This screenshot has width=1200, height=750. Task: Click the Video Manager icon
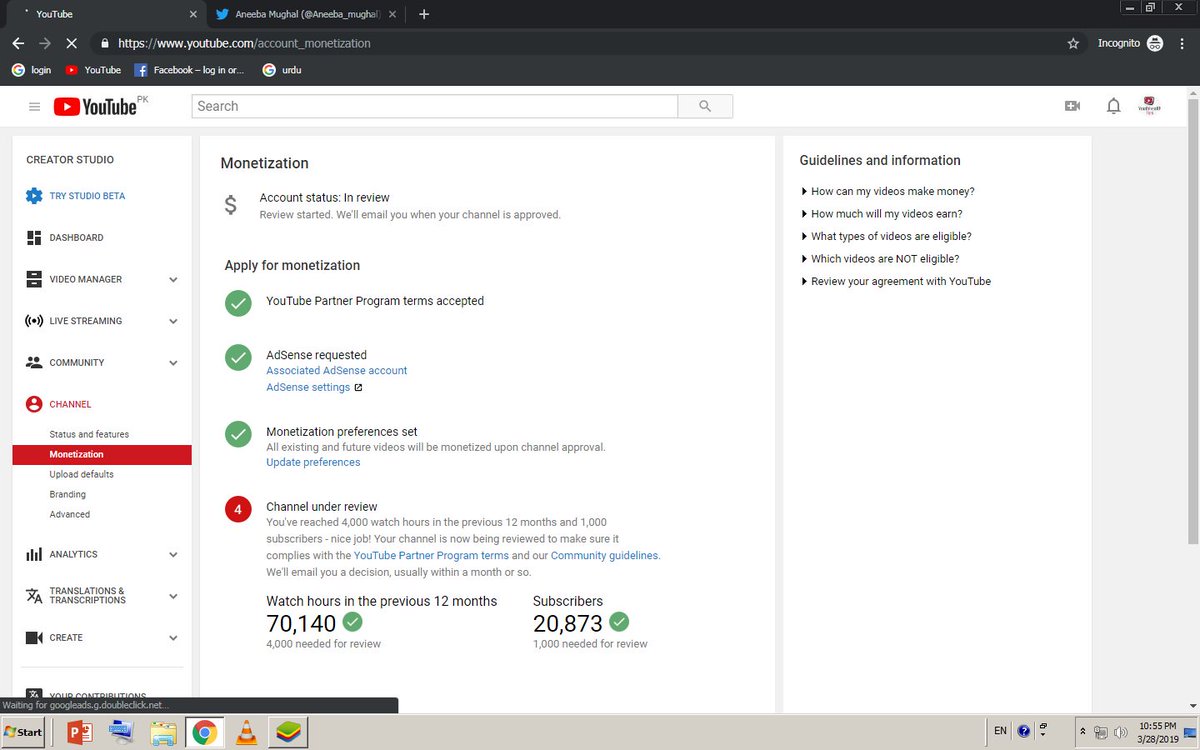(x=34, y=280)
